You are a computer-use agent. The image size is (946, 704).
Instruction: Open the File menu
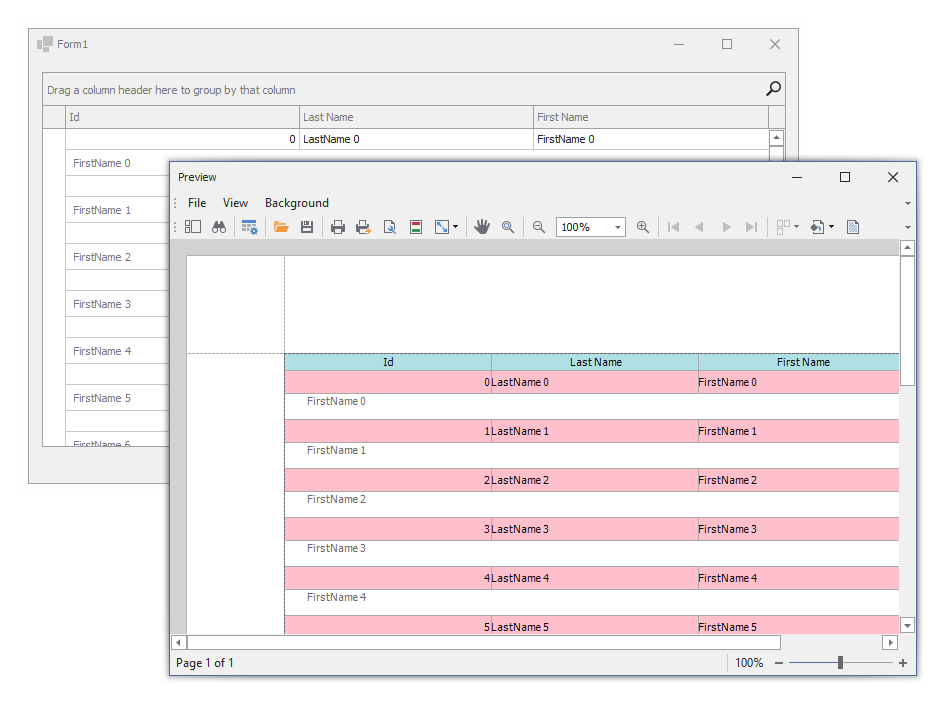coord(197,203)
